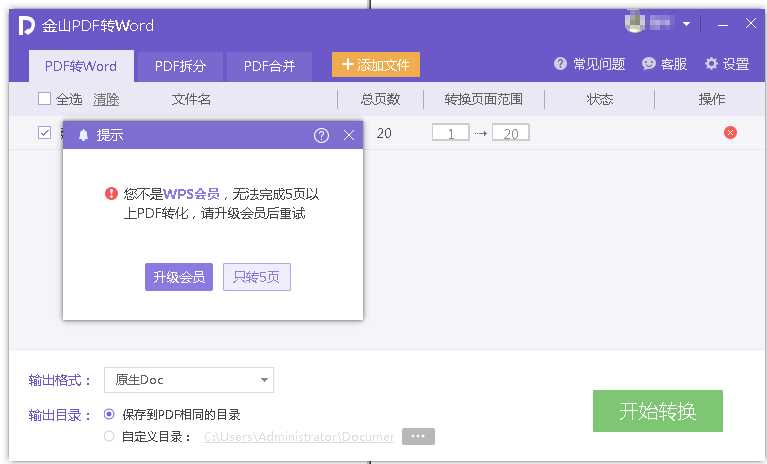Open 常见问题 help
The image size is (767, 464).
pos(589,64)
